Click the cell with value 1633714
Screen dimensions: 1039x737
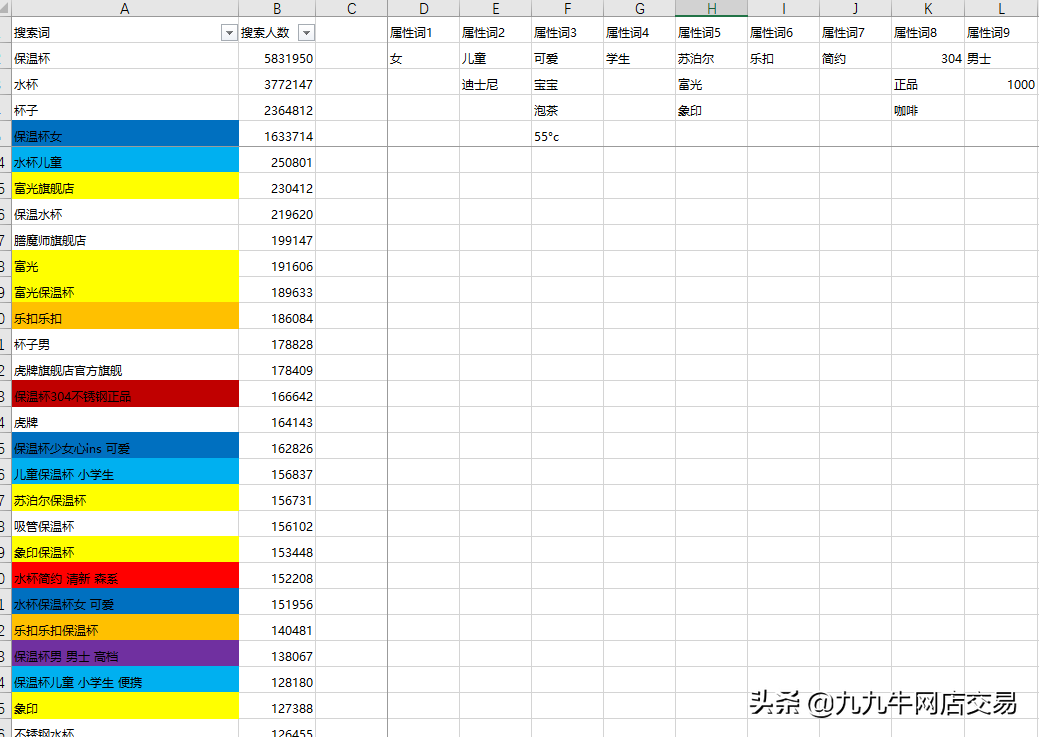tap(277, 136)
